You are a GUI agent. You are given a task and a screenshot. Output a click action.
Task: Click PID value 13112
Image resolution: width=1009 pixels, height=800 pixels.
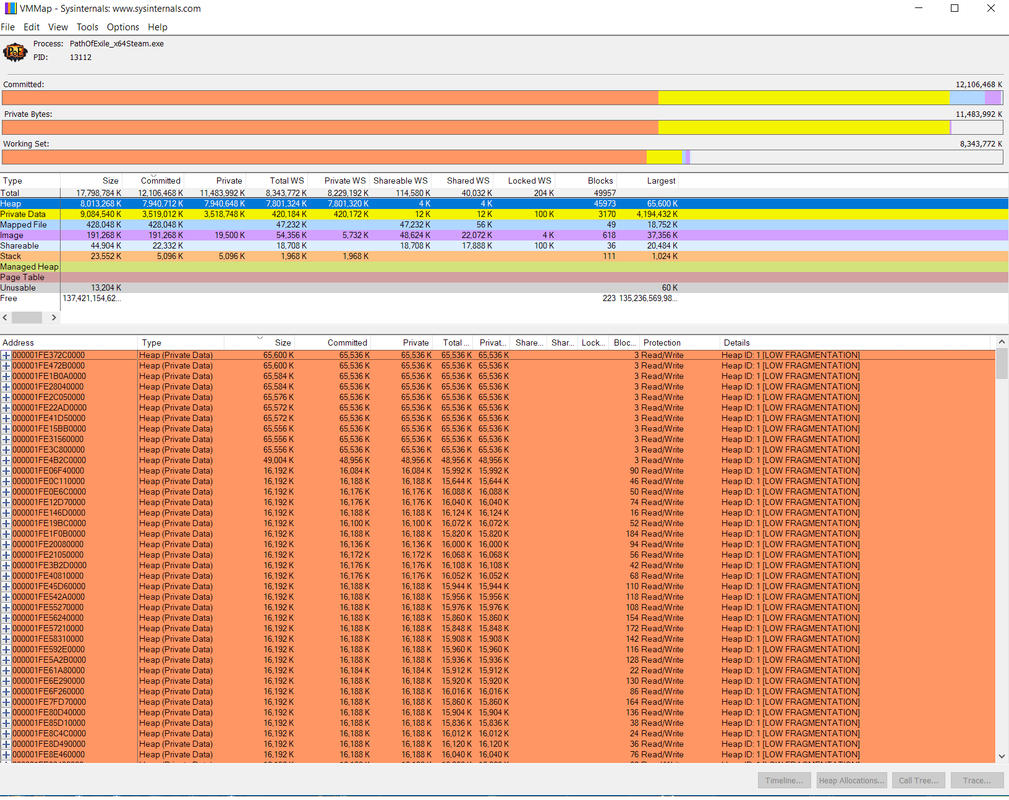81,57
